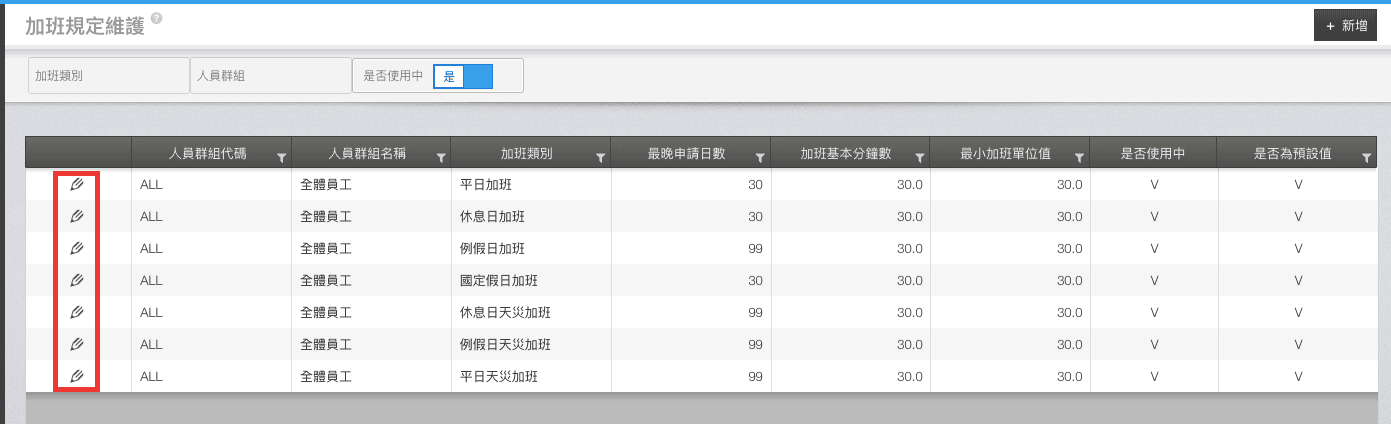Open filter for 人員群組代碼 column
This screenshot has width=1391, height=424.
(281, 157)
